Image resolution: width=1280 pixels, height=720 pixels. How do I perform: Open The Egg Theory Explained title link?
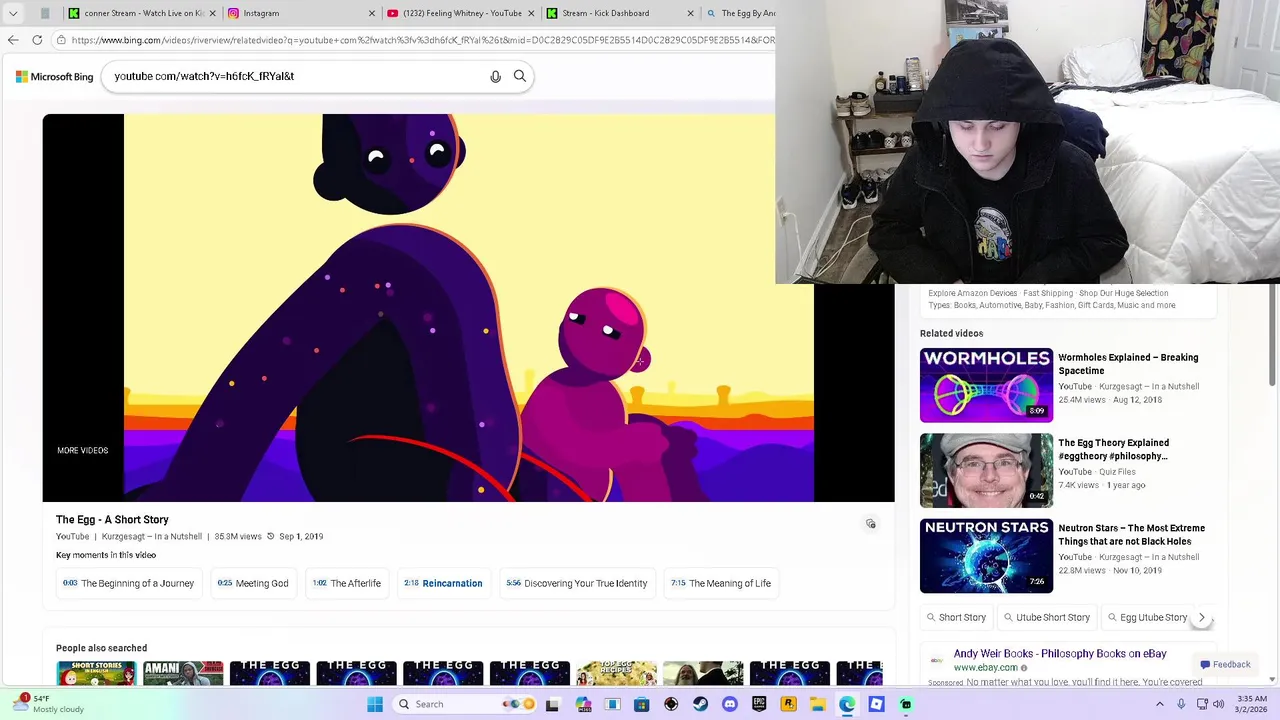1113,449
